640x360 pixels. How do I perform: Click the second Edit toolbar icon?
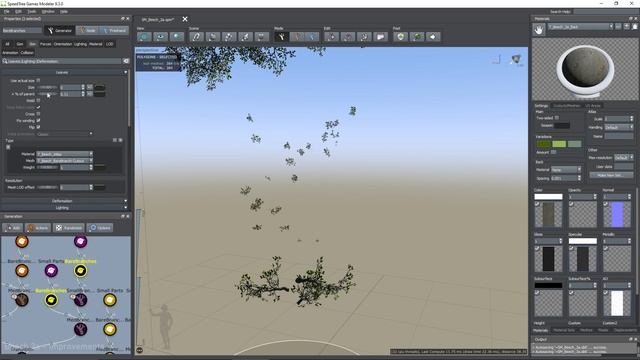(348, 37)
